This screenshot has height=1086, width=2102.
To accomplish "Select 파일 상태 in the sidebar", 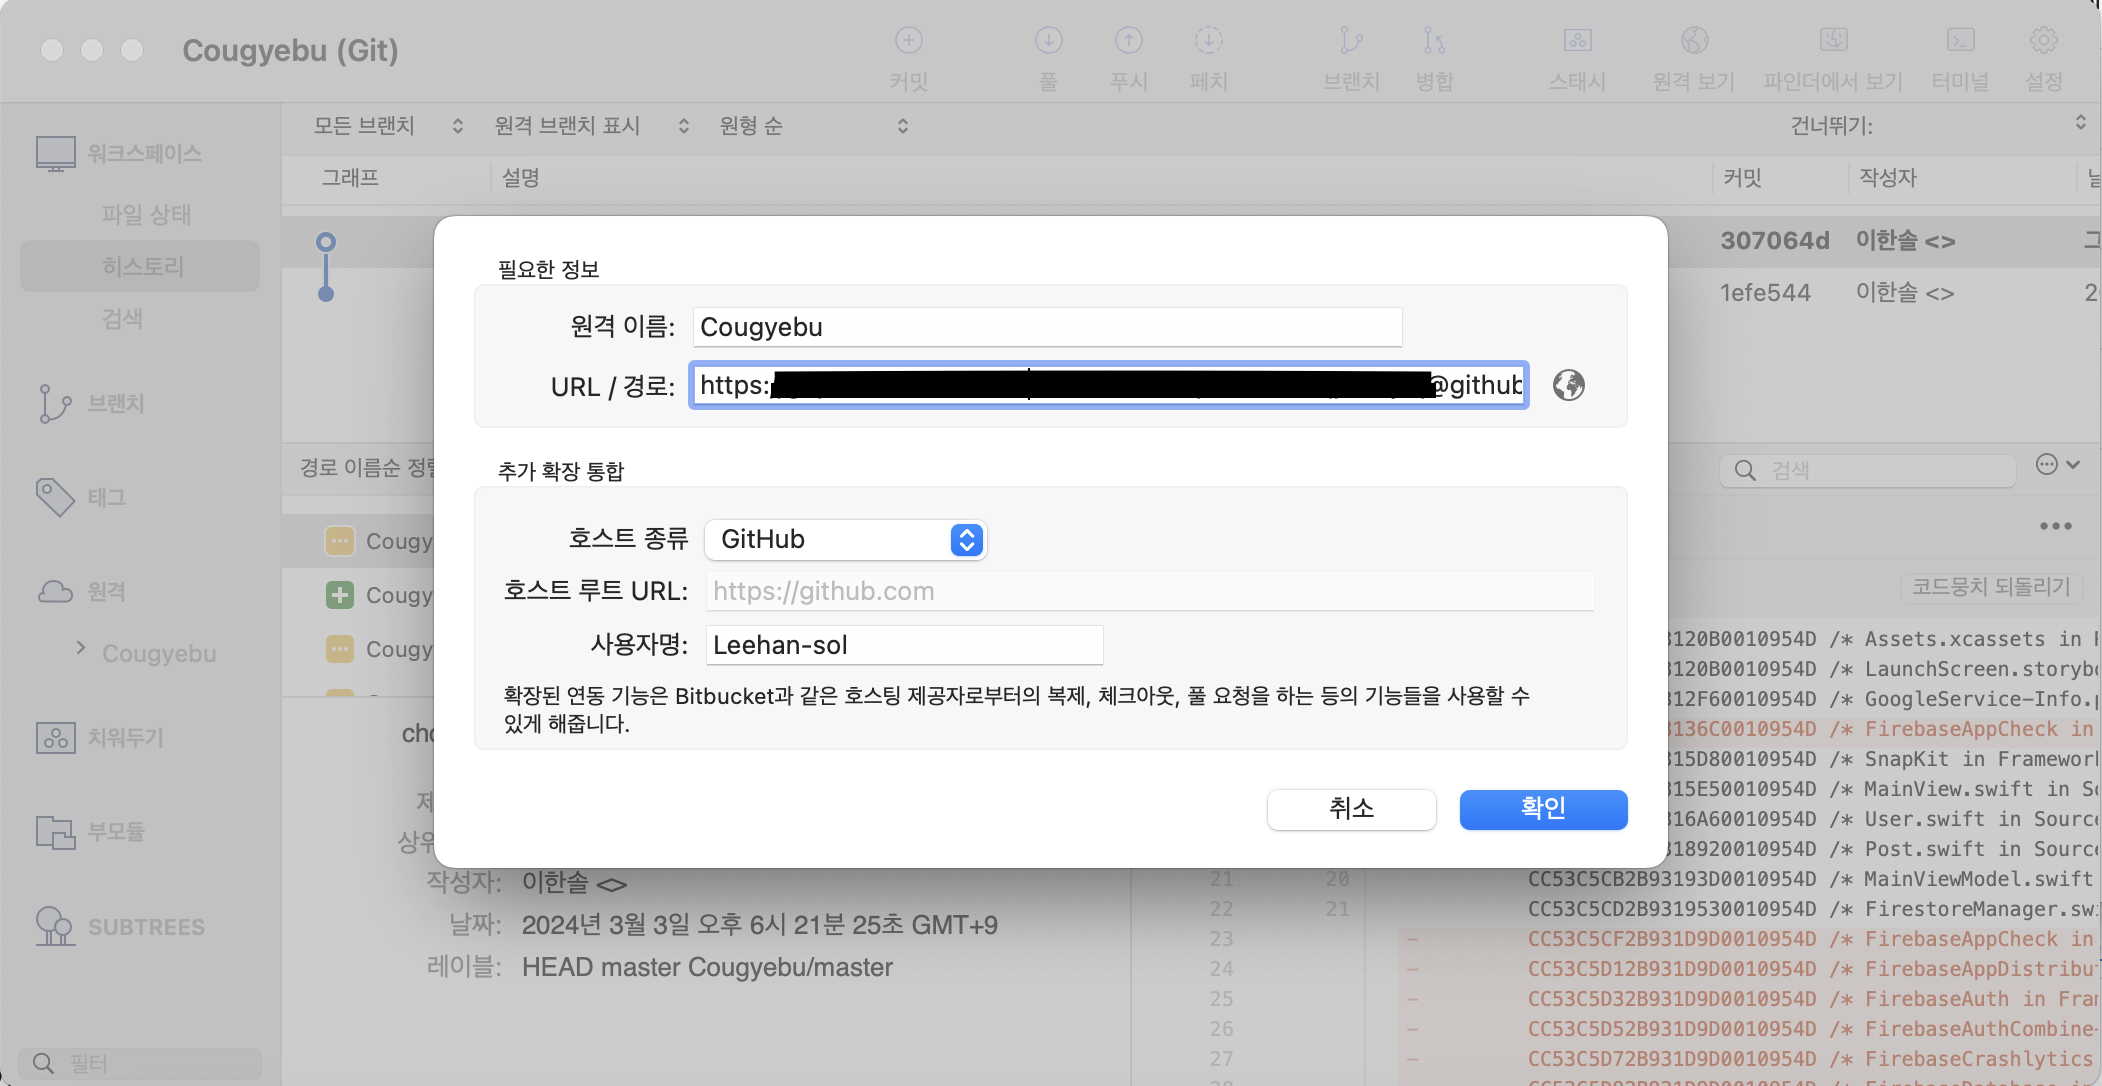I will pyautogui.click(x=145, y=214).
